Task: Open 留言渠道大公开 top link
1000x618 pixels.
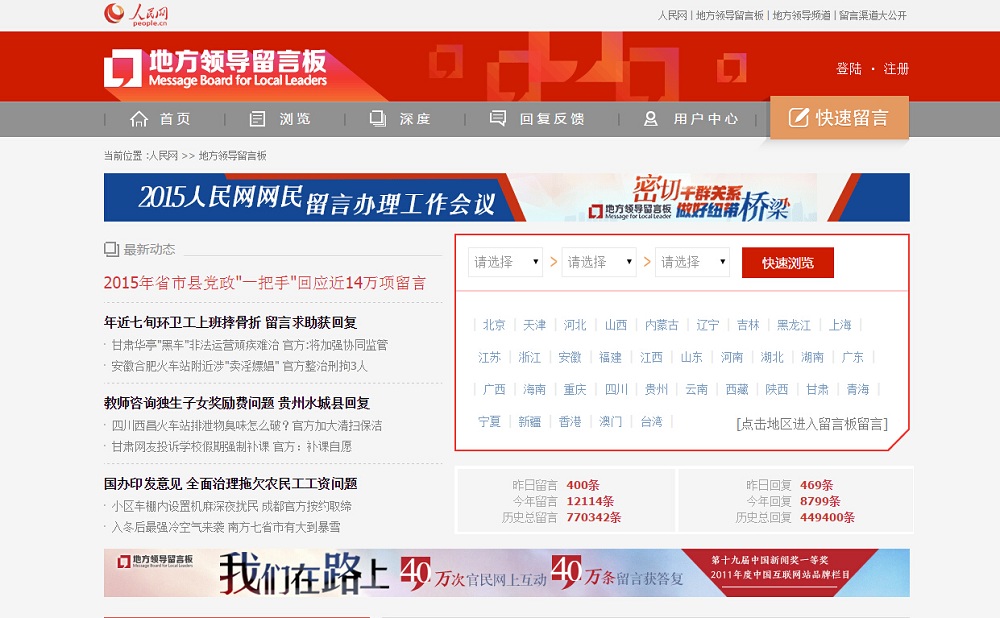Action: [x=872, y=15]
